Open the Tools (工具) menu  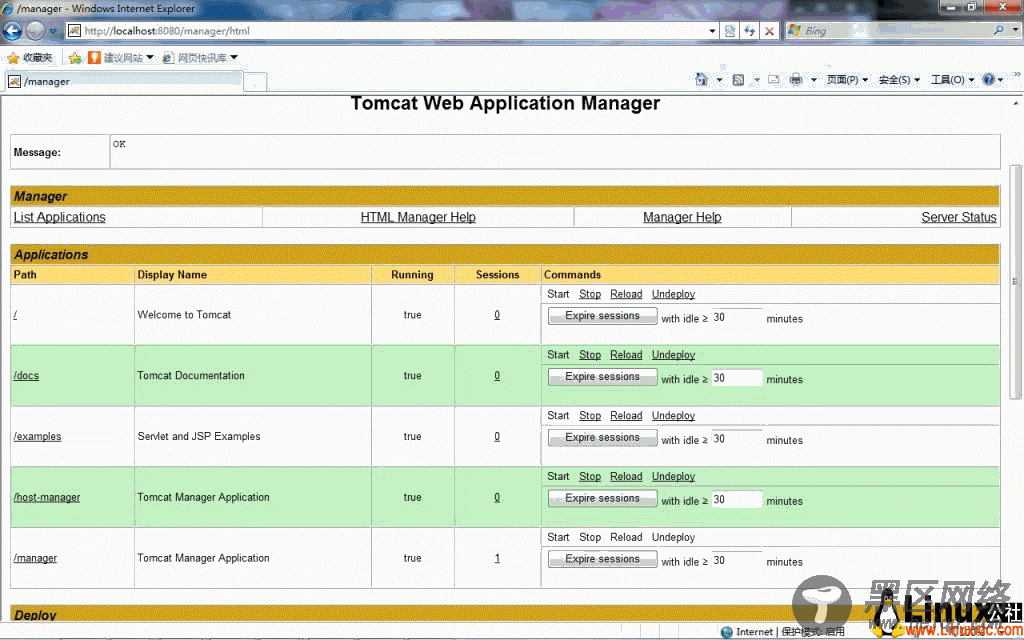pos(952,80)
